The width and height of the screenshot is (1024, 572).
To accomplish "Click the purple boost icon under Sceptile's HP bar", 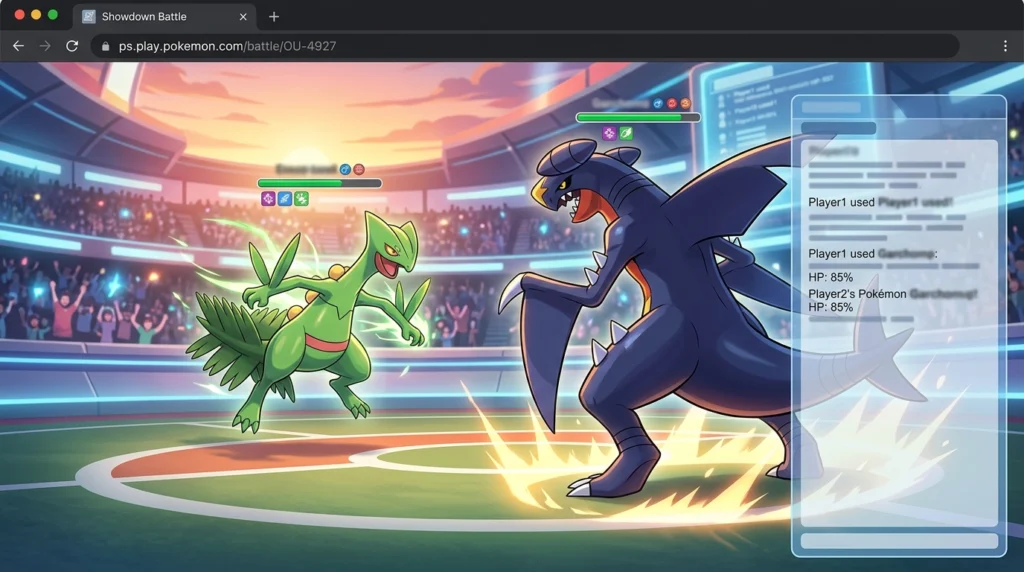I will tap(268, 199).
